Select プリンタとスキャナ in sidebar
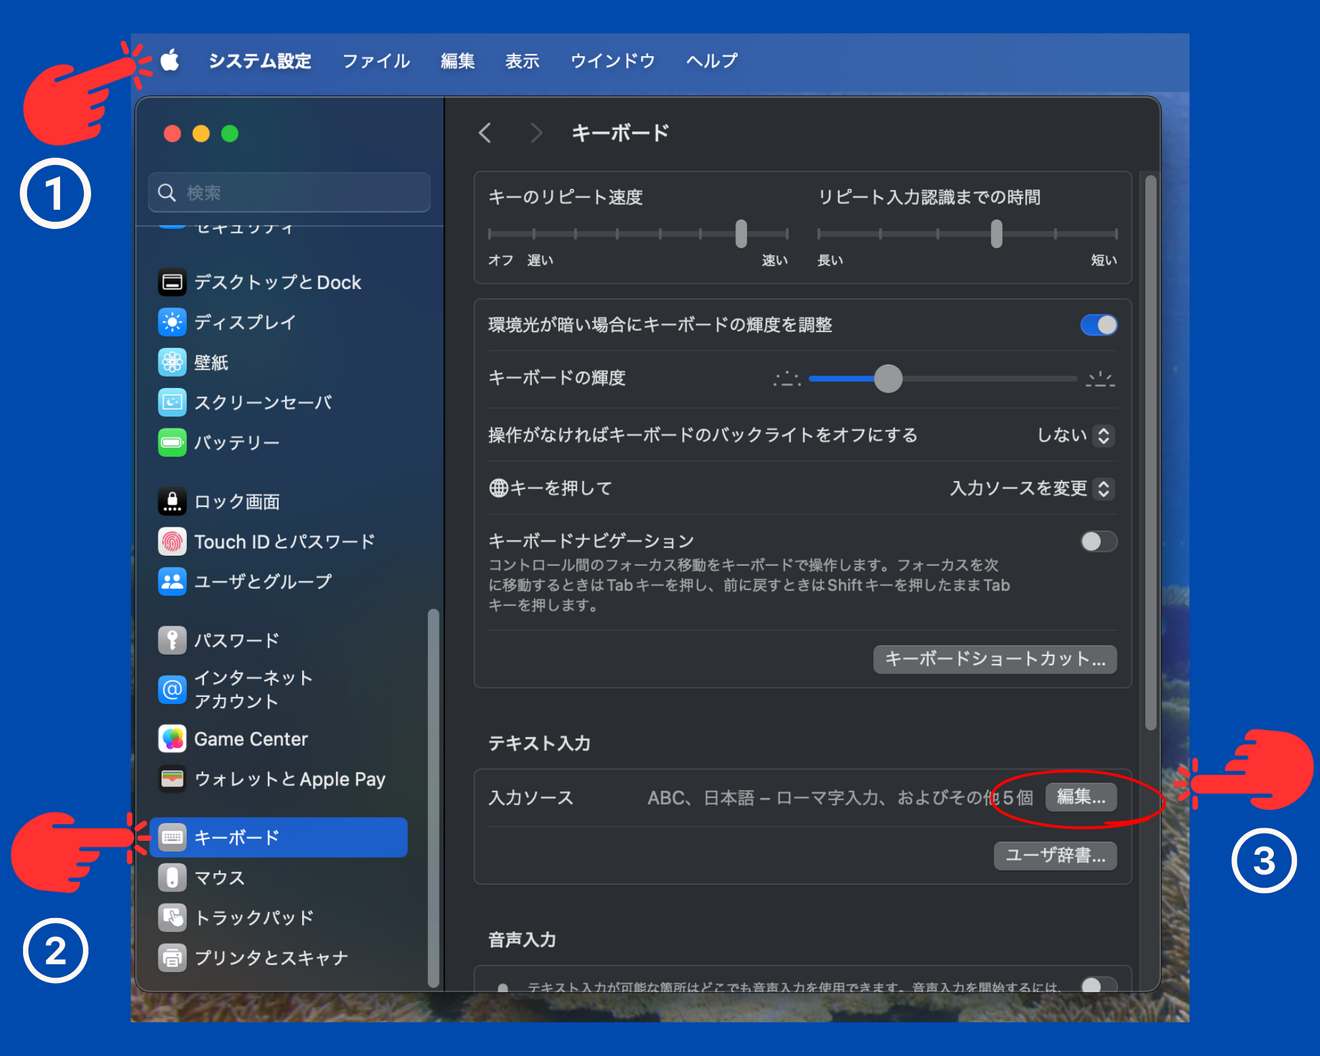Viewport: 1320px width, 1056px height. 271,957
